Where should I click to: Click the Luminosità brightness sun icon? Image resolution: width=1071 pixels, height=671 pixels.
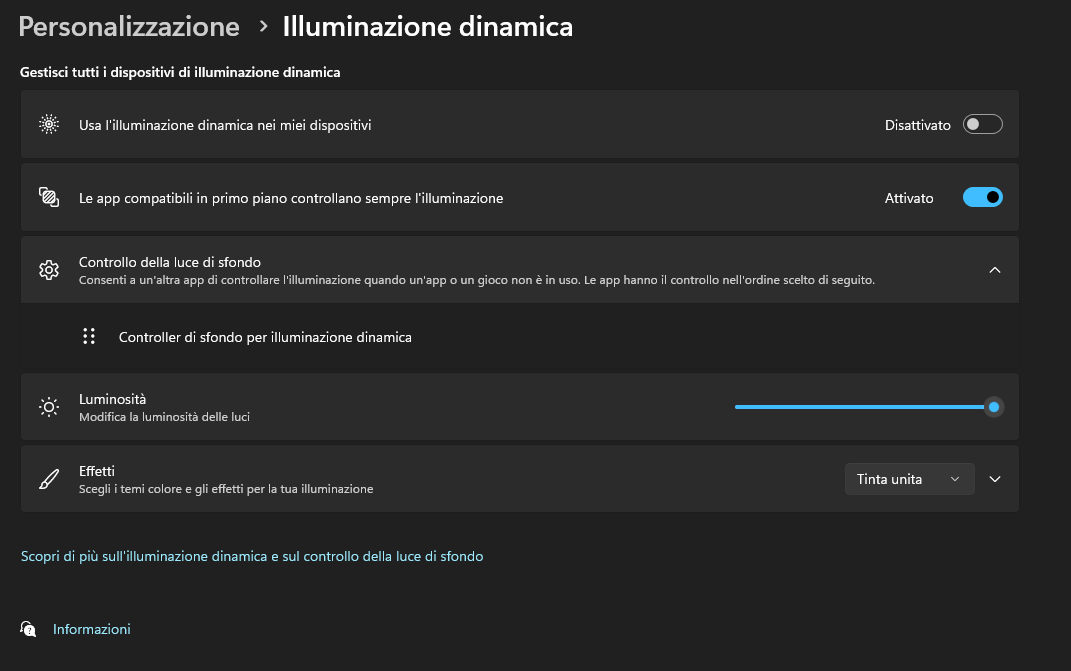(x=49, y=407)
